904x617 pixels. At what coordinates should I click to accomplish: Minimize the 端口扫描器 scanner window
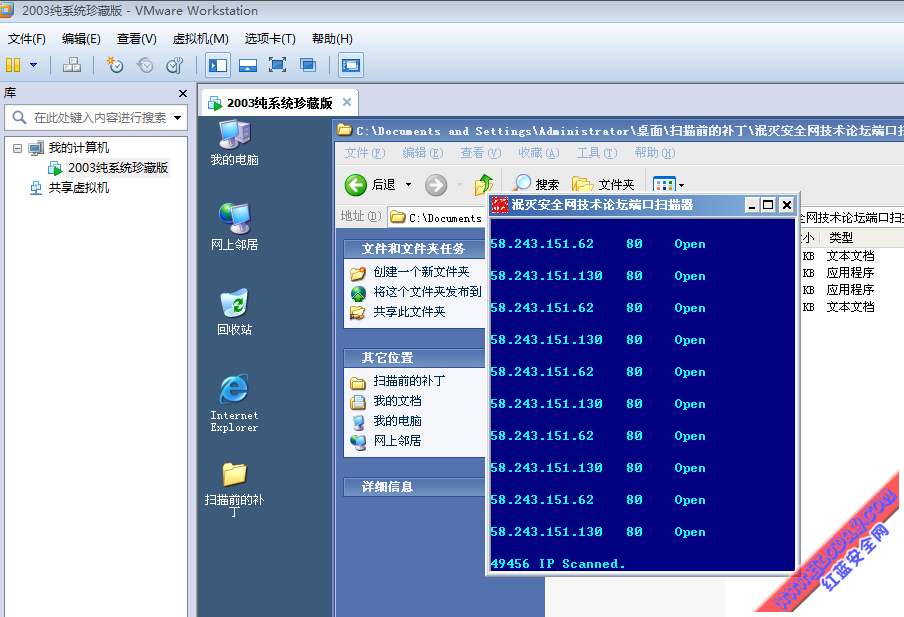[x=751, y=205]
